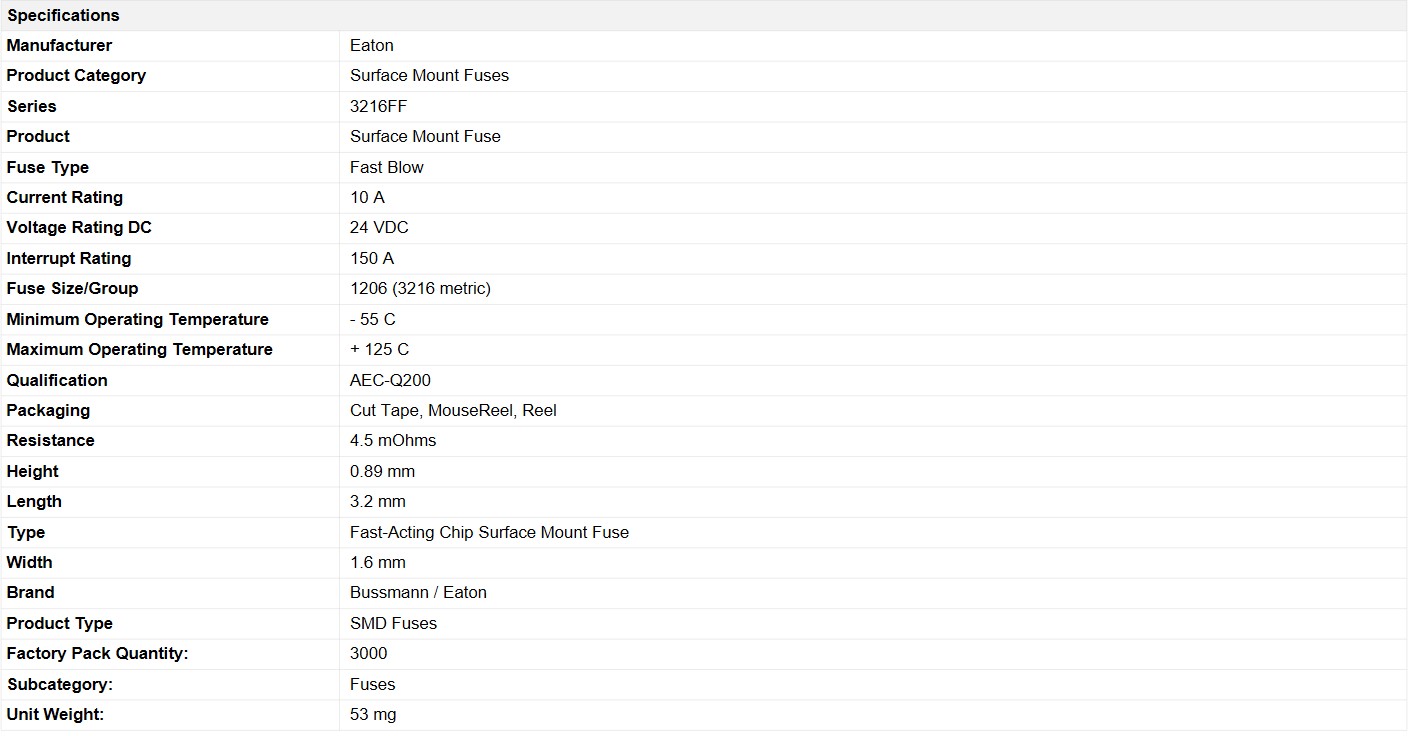Select the Product Type label
1408x736 pixels.
pyautogui.click(x=60, y=623)
